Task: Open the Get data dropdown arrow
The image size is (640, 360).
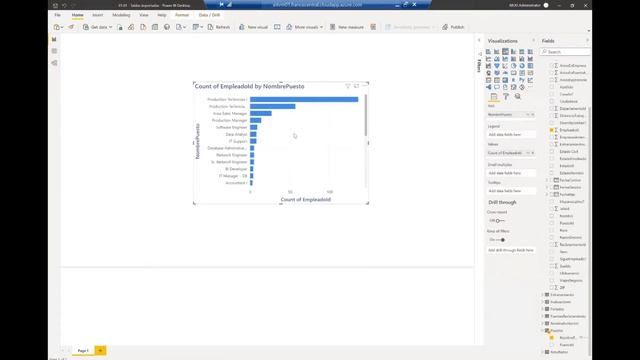Action: [x=110, y=27]
